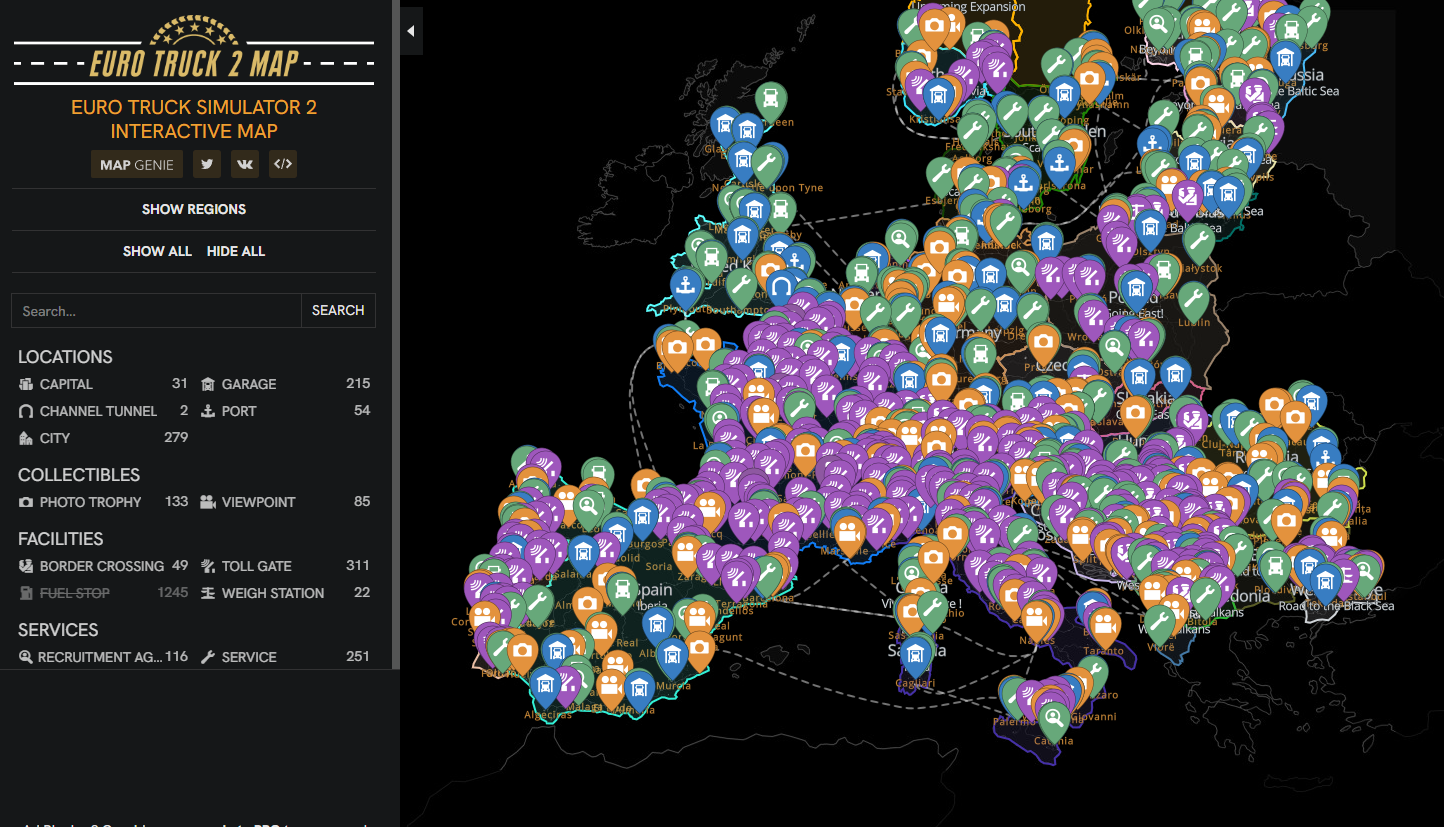Screen dimensions: 1444x827
Task: Open the Twitter share icon
Action: point(207,165)
